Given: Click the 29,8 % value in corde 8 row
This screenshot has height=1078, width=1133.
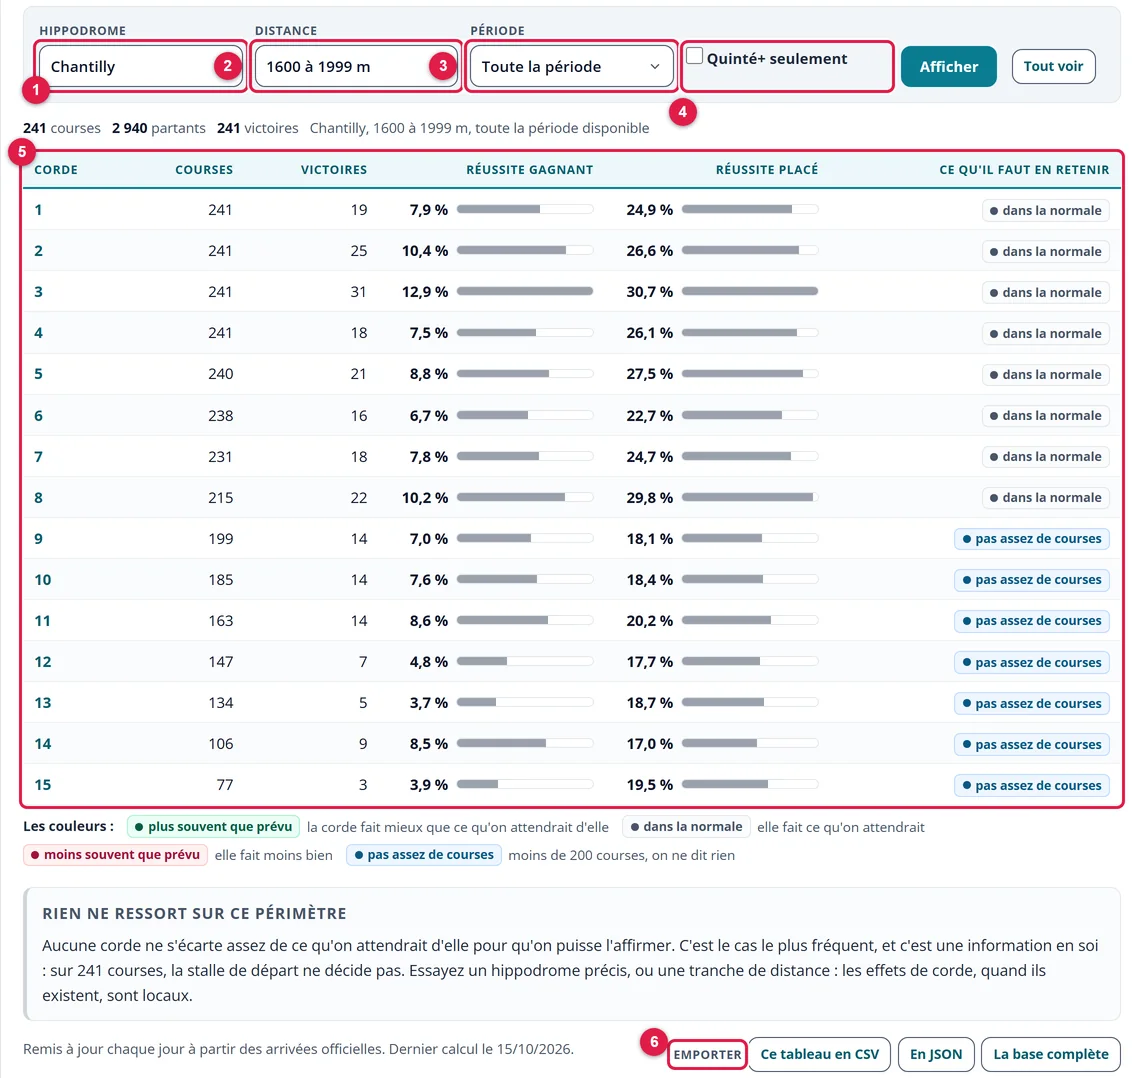Looking at the screenshot, I should point(650,498).
